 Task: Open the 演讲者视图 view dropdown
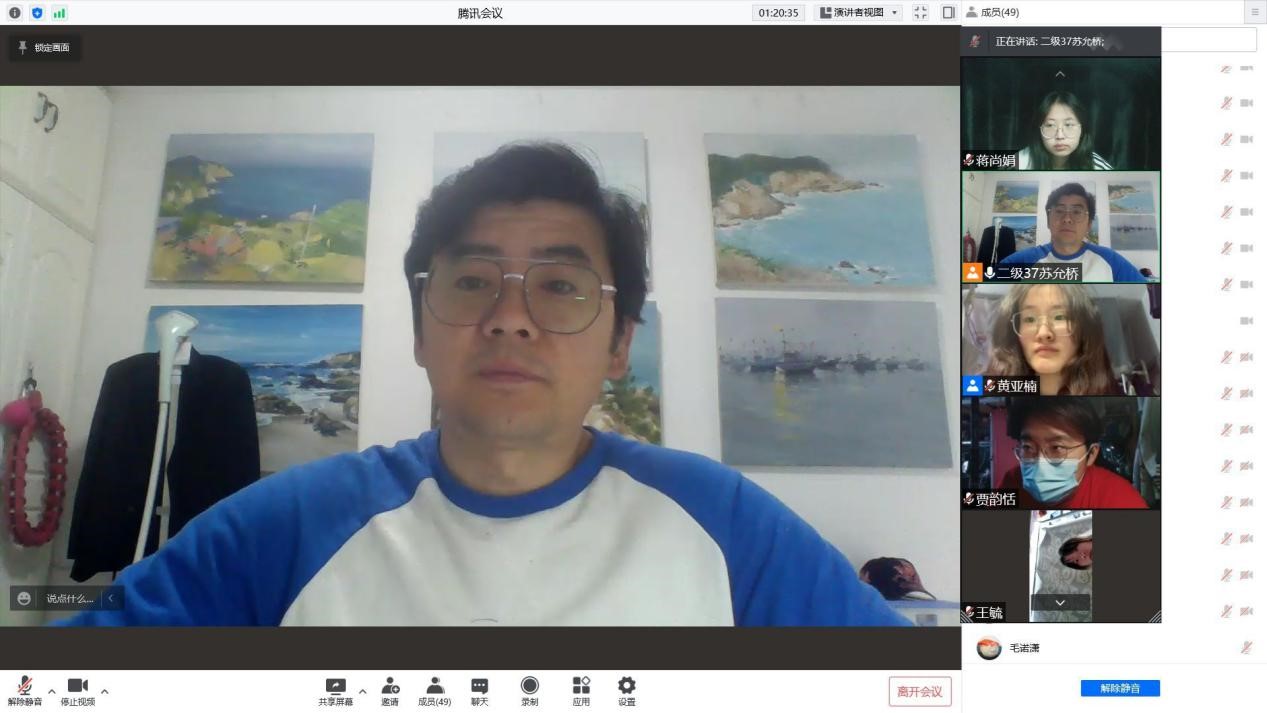tap(860, 13)
